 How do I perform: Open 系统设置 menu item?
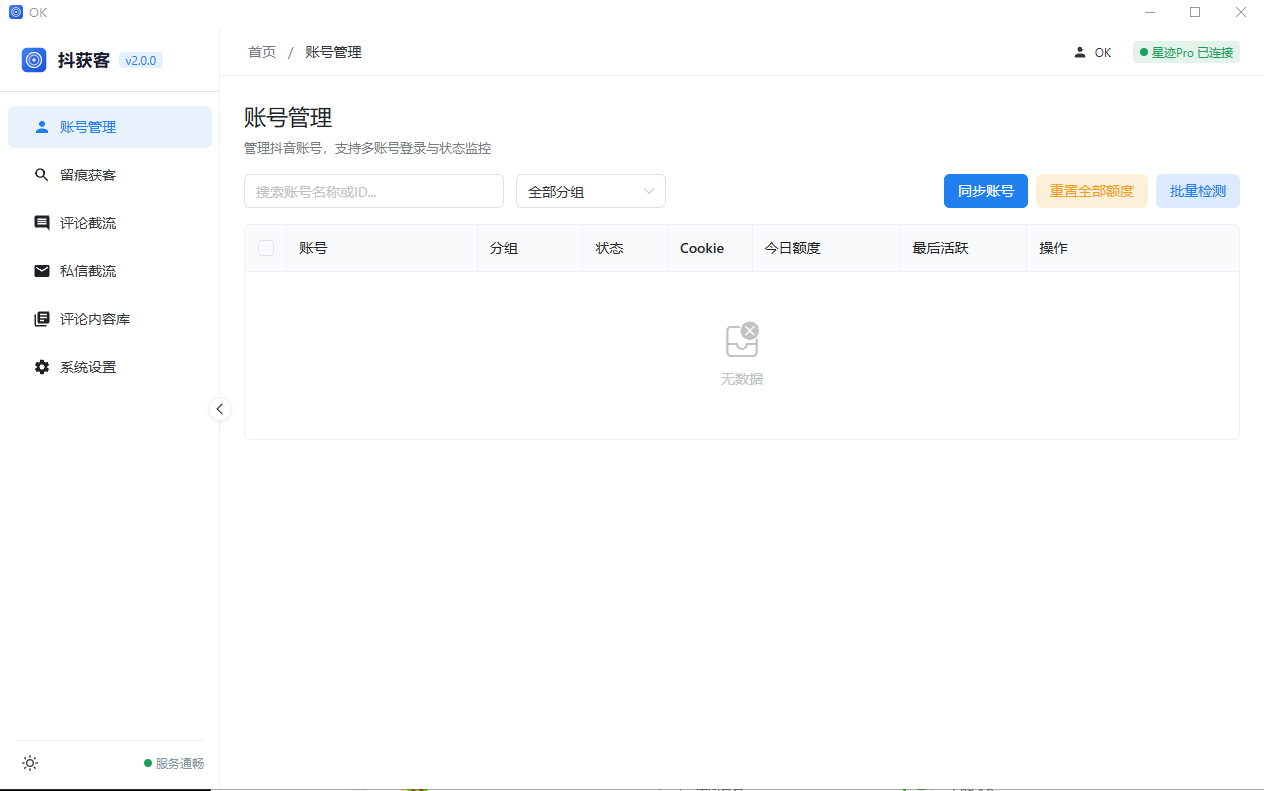coord(110,367)
